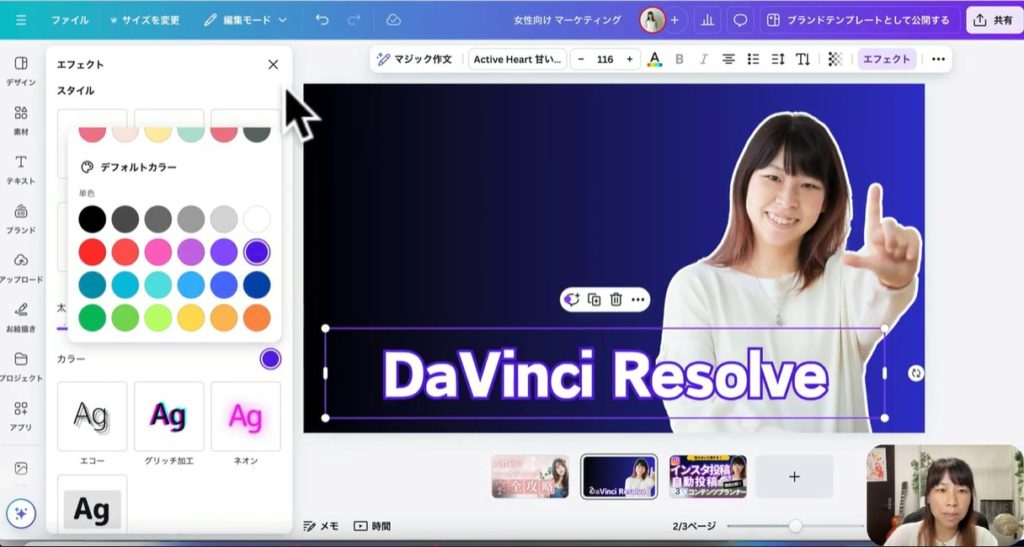The height and width of the screenshot is (547, 1024).
Task: Open the text color picker icon
Action: click(x=654, y=59)
